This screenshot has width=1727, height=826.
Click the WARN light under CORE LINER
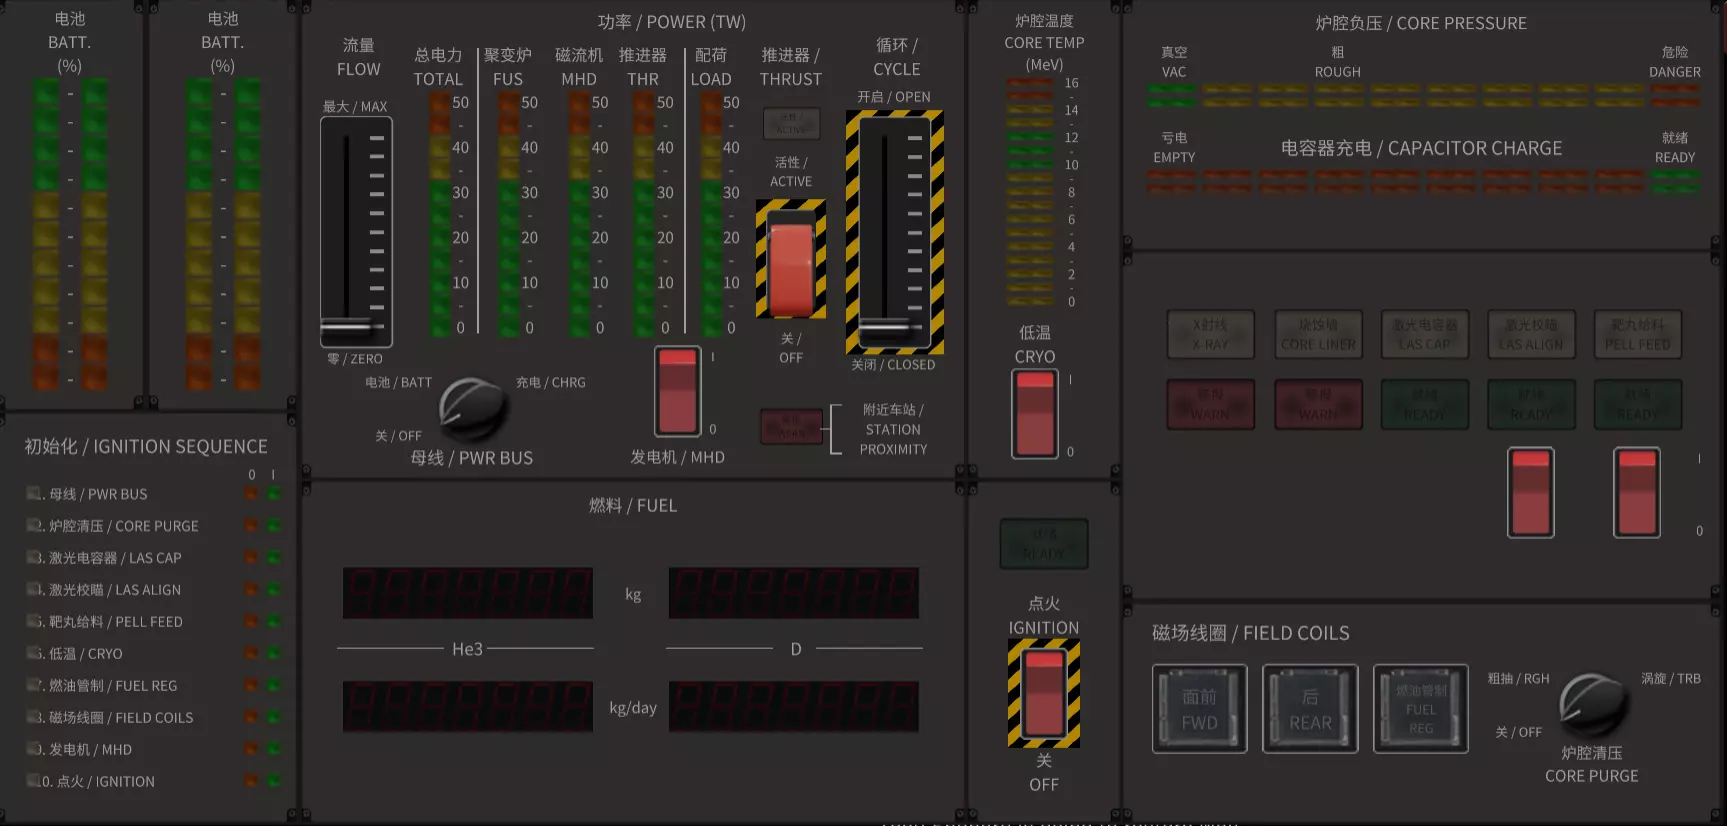[x=1318, y=405]
